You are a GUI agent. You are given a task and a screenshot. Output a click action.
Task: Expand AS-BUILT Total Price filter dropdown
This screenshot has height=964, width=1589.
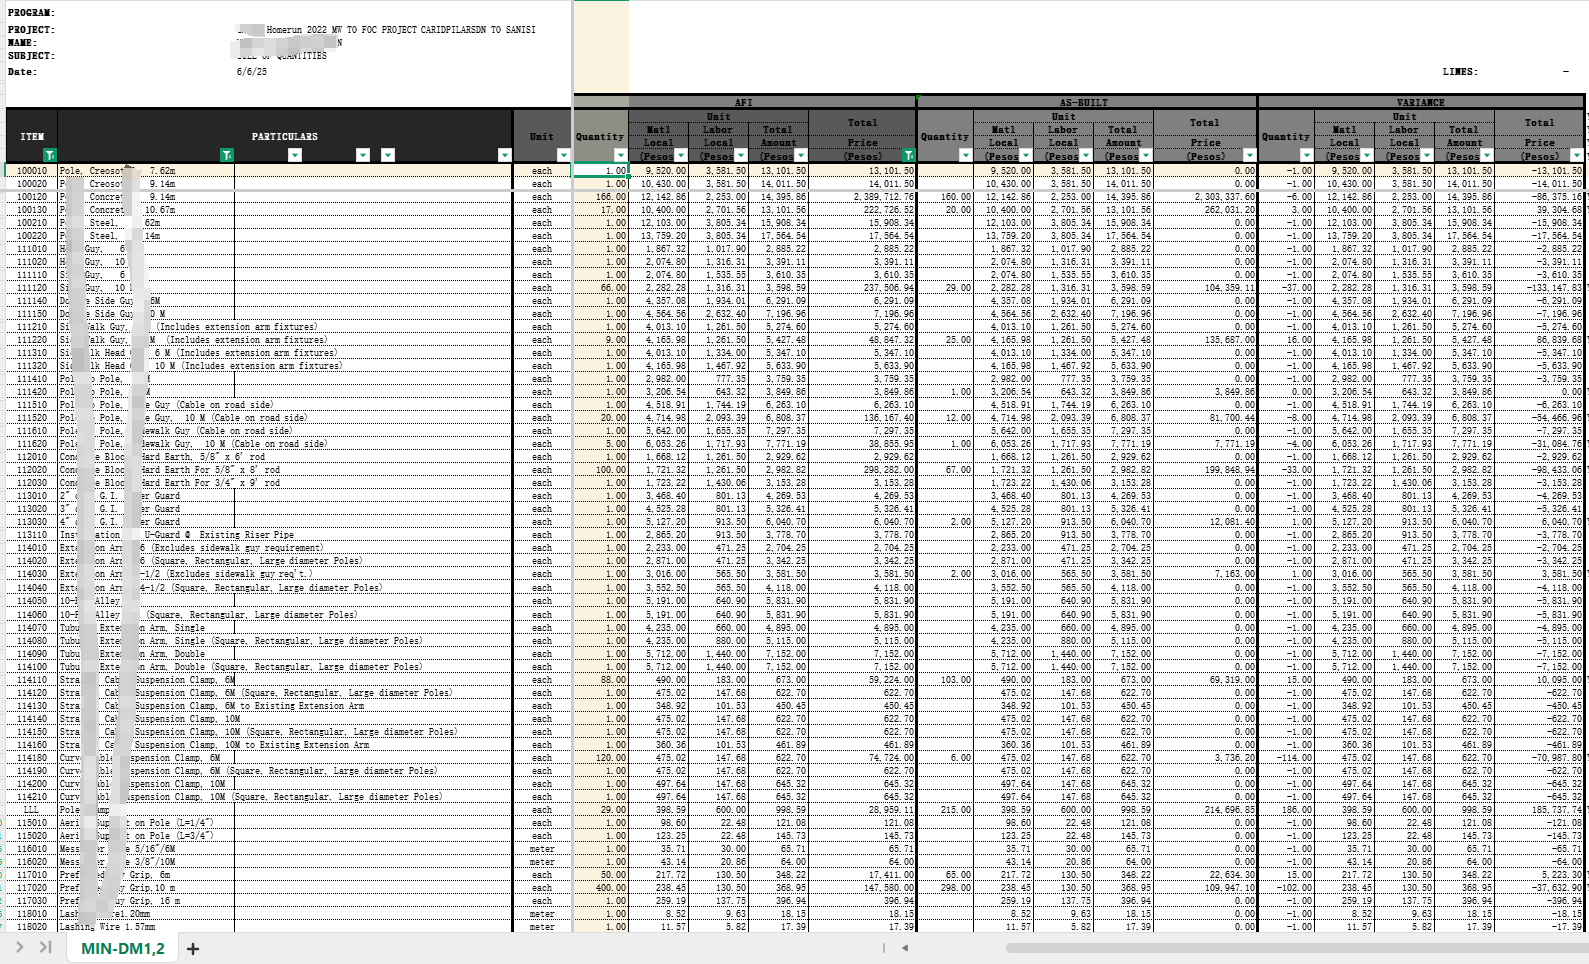[1249, 155]
